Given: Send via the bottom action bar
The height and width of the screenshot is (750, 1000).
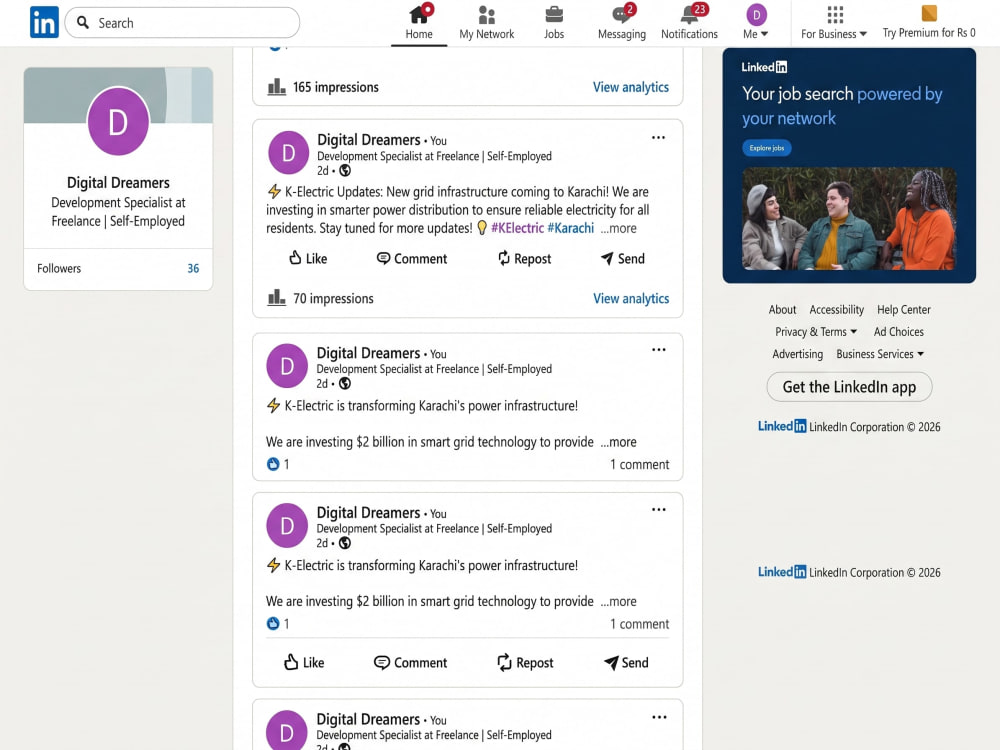Looking at the screenshot, I should [626, 663].
